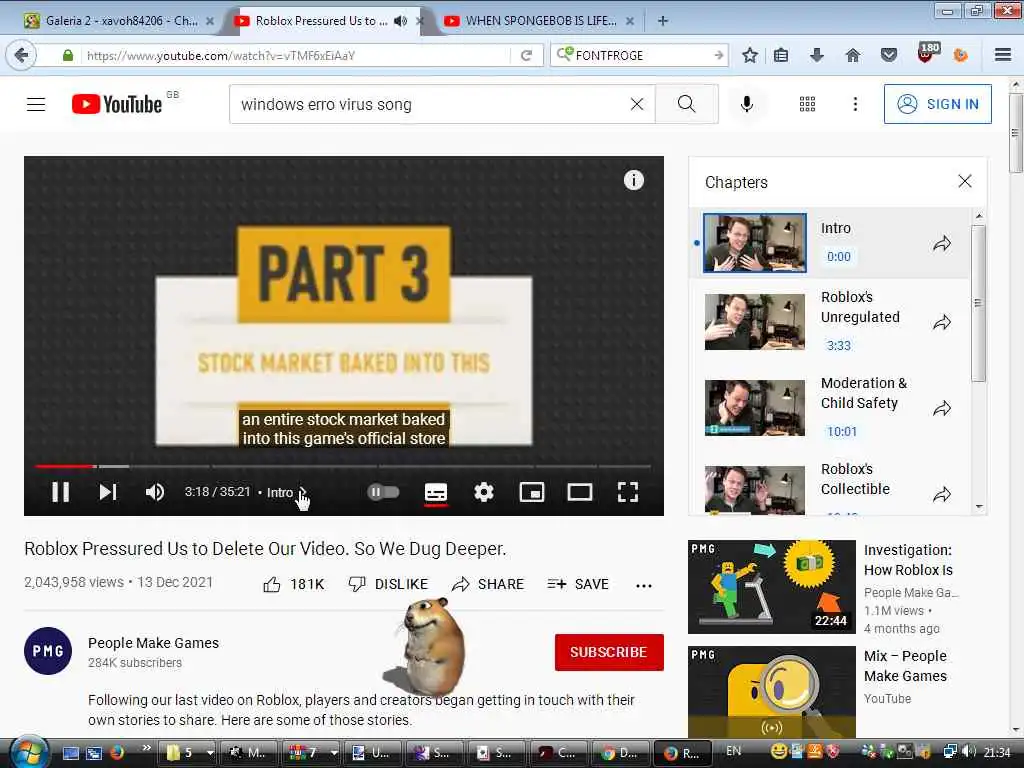
Task: Like the video with thumbs up
Action: click(x=293, y=584)
